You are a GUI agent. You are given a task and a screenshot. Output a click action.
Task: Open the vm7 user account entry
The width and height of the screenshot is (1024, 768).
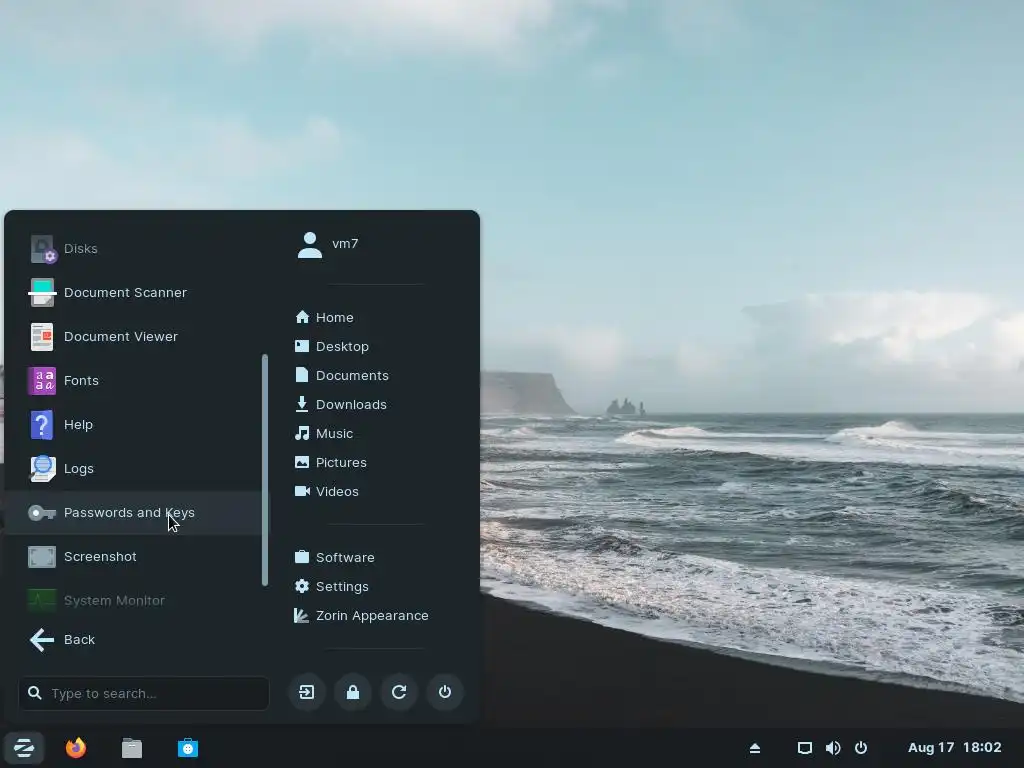pos(328,244)
